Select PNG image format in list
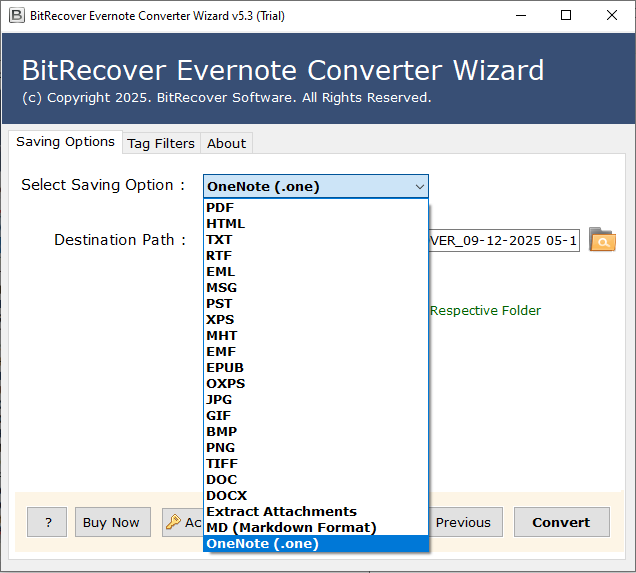 (x=316, y=448)
